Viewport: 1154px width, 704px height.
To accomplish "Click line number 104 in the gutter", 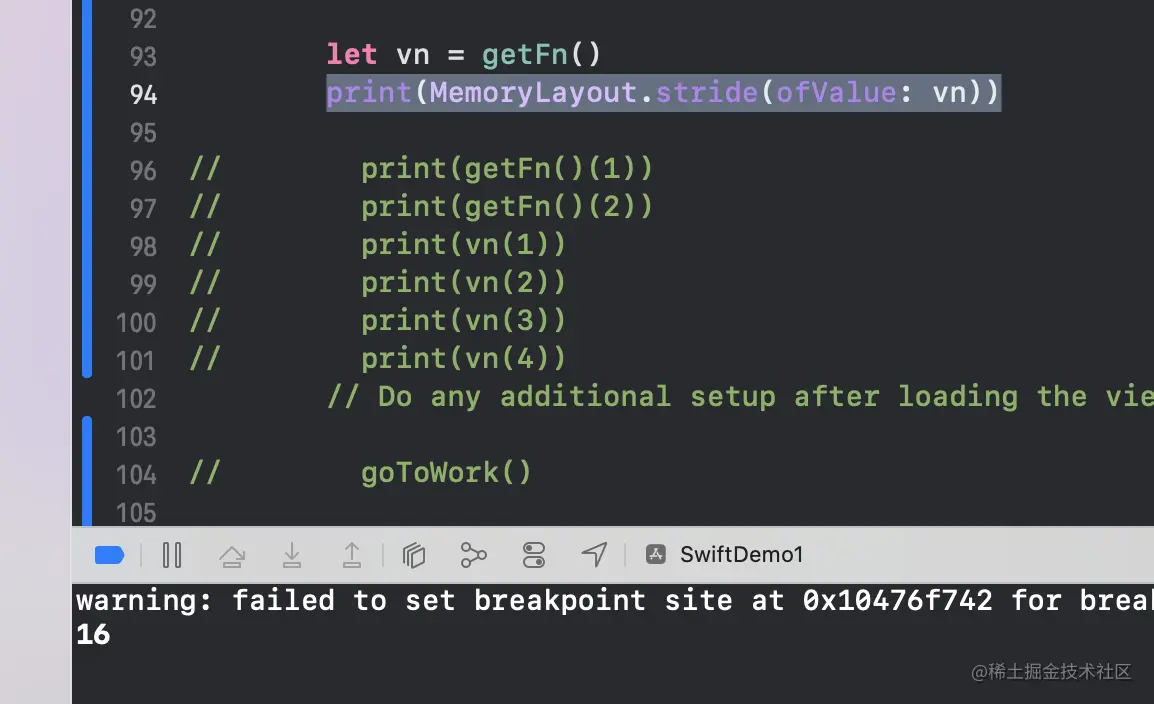I will point(137,474).
